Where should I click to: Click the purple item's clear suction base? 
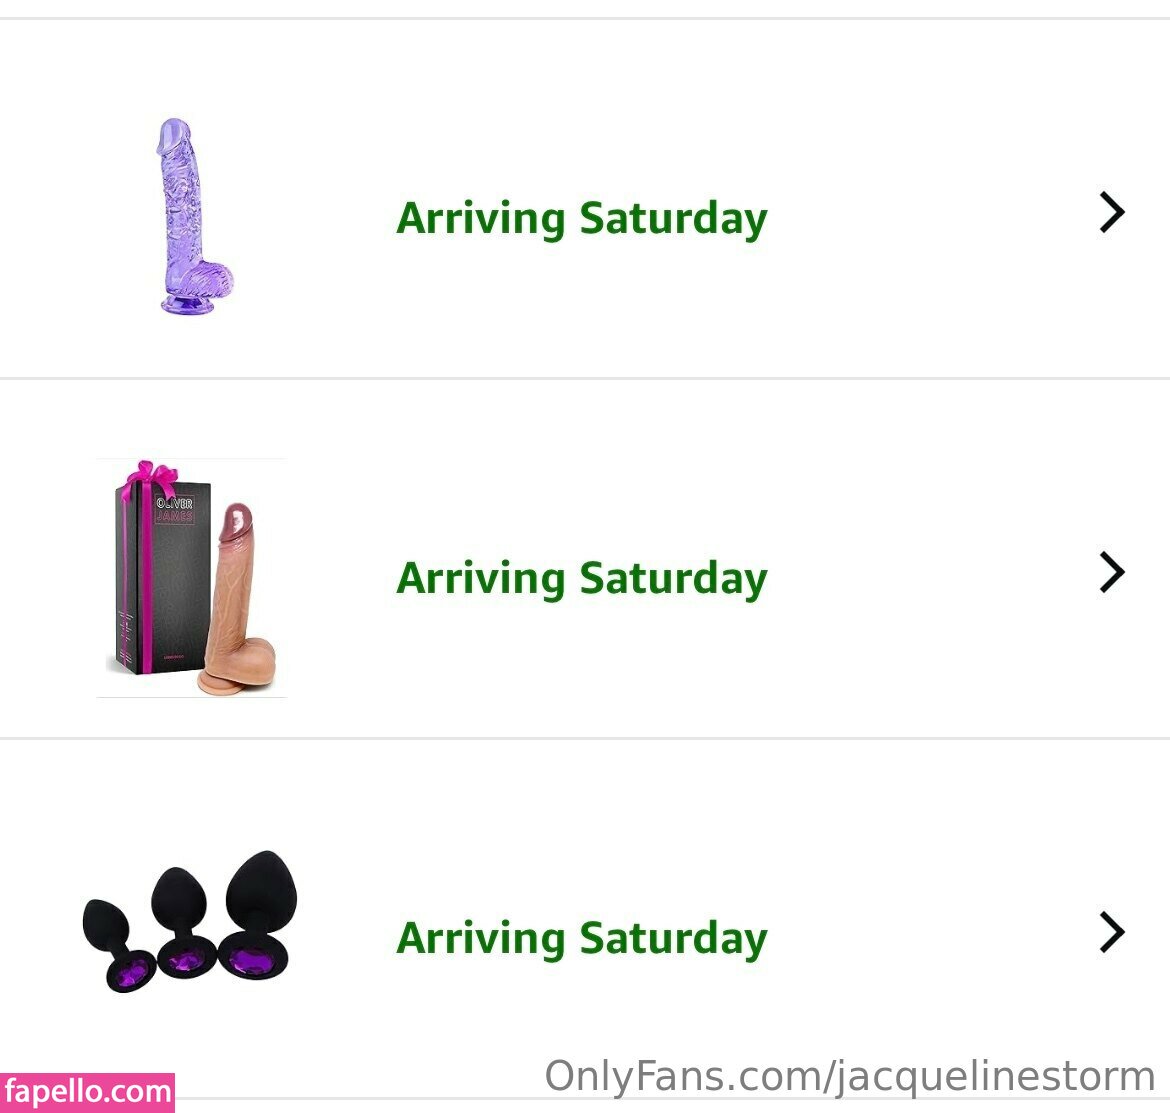[x=186, y=302]
